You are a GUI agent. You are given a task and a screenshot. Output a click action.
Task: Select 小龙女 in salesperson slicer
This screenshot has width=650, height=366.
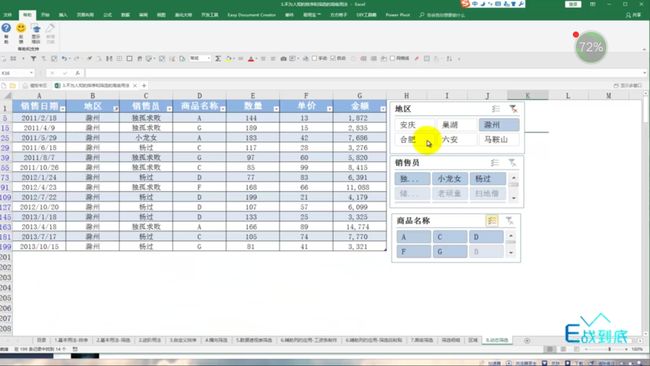pos(450,179)
